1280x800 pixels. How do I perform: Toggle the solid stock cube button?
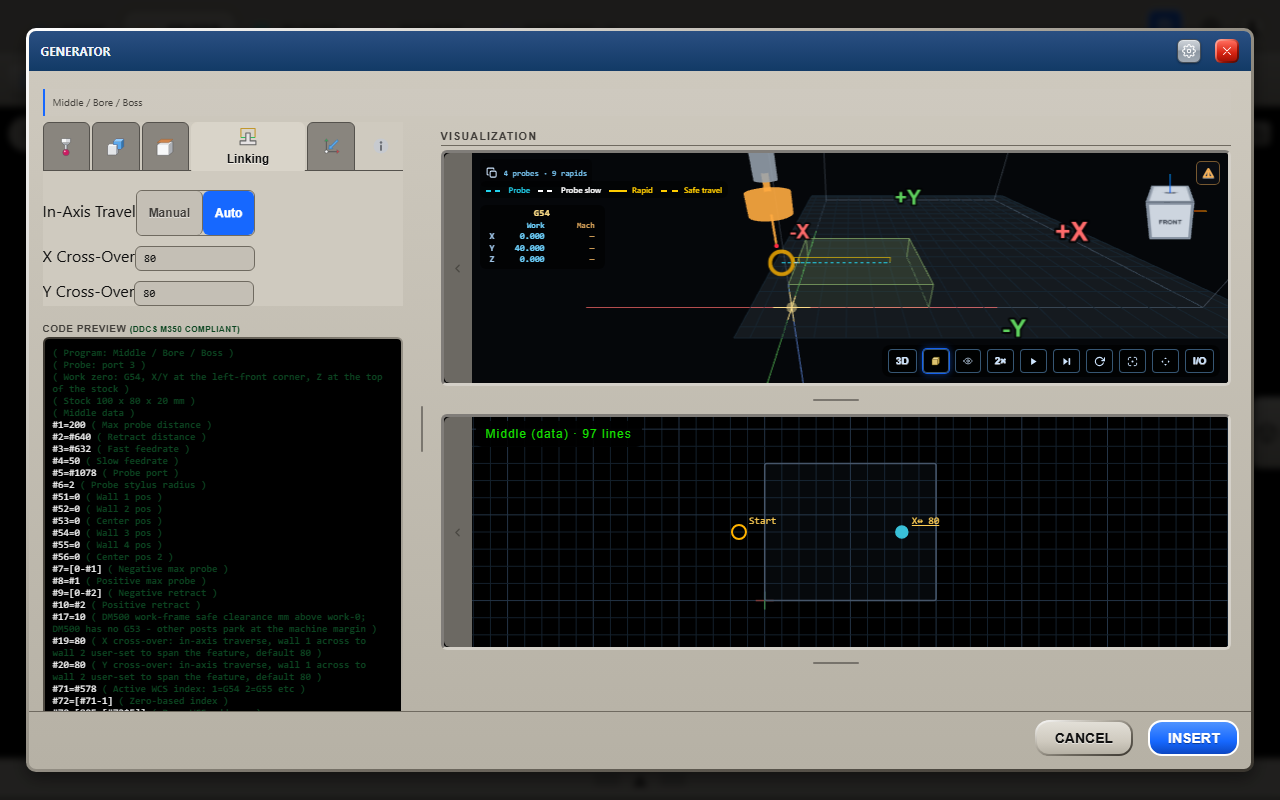pos(936,361)
